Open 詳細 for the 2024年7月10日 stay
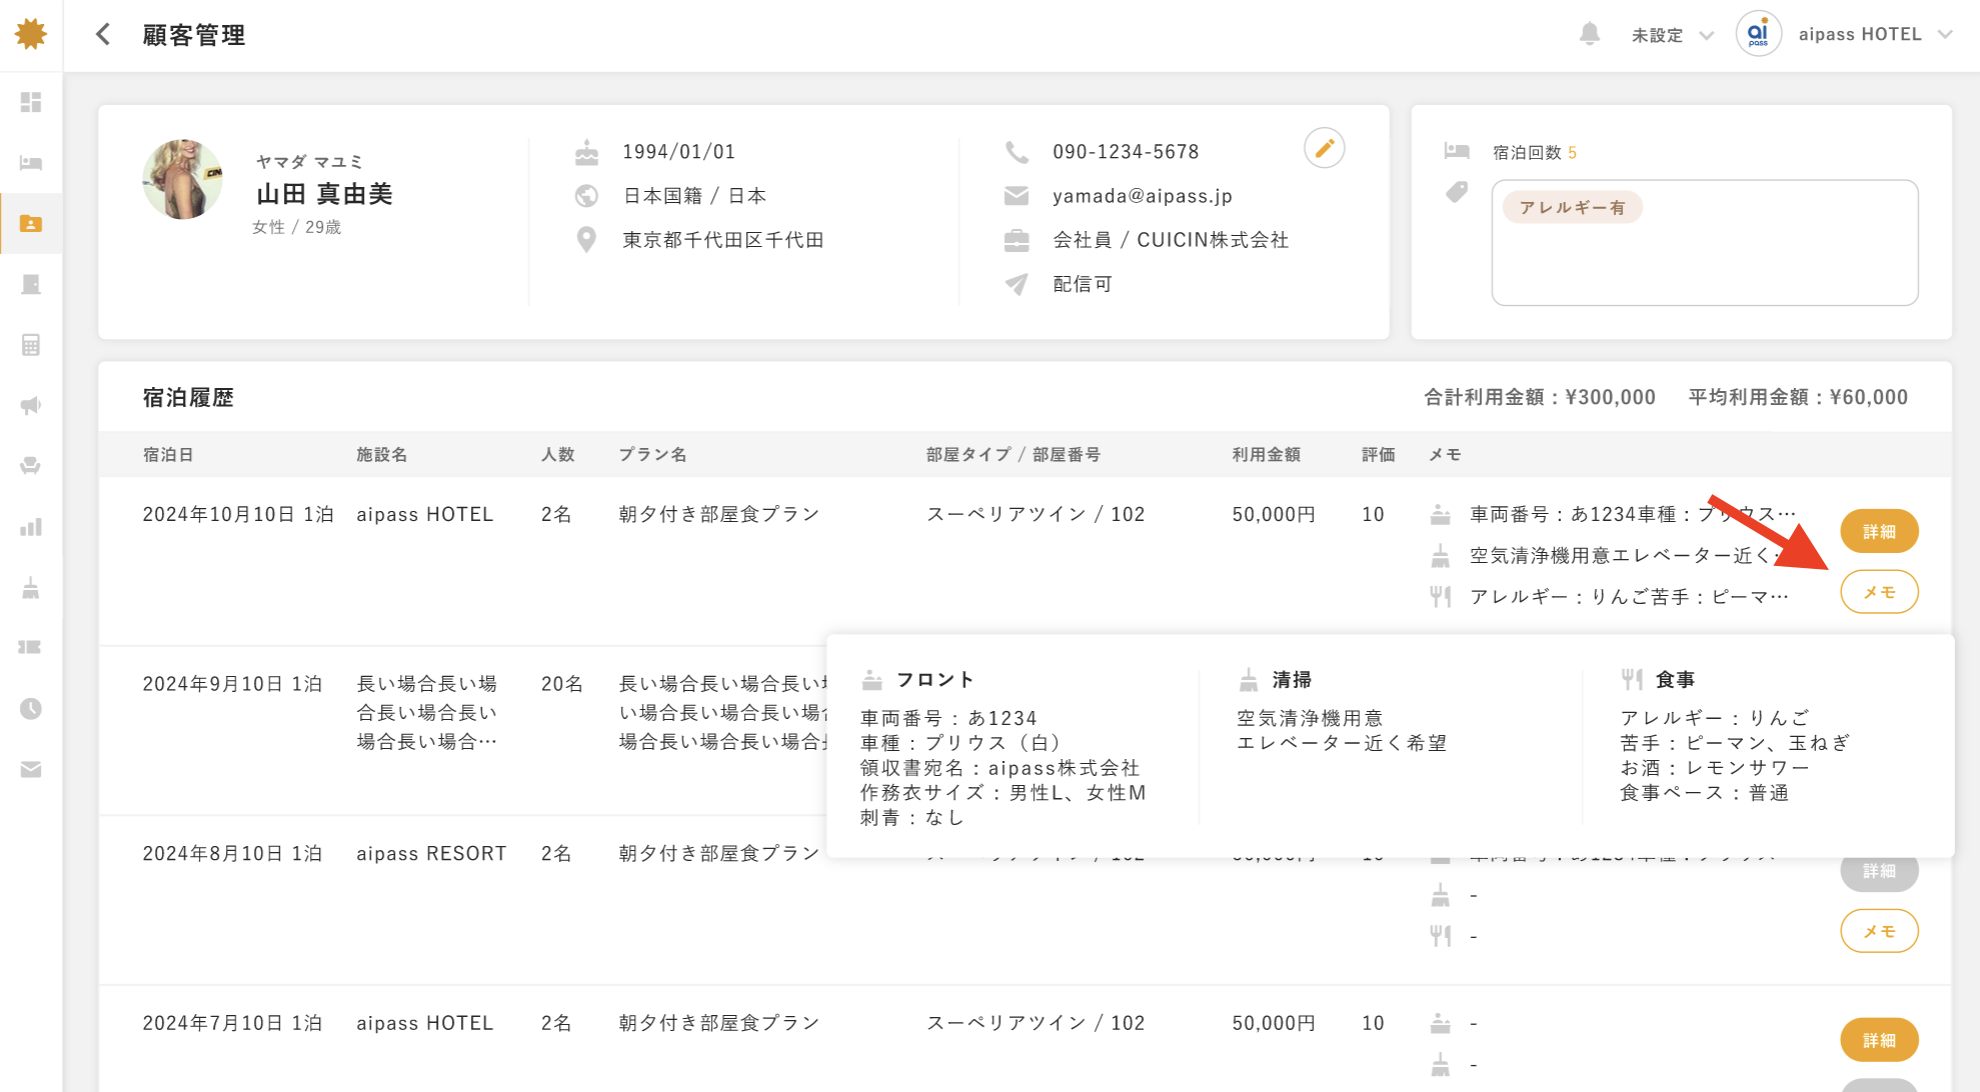Image resolution: width=1980 pixels, height=1092 pixels. point(1879,1040)
